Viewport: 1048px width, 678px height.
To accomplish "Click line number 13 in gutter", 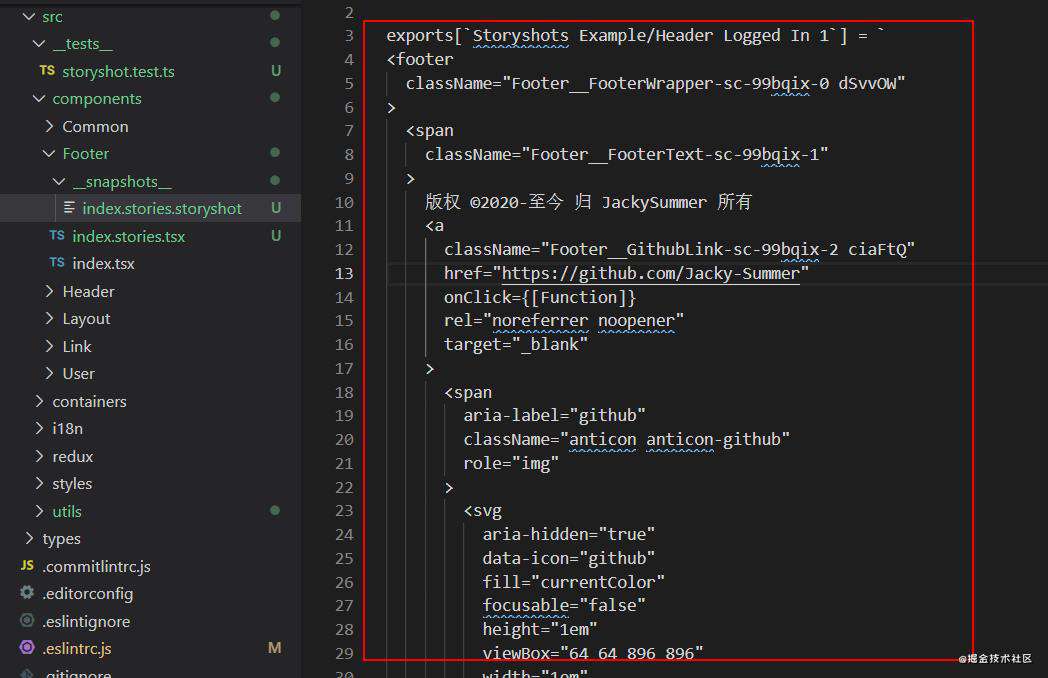I will click(x=344, y=273).
